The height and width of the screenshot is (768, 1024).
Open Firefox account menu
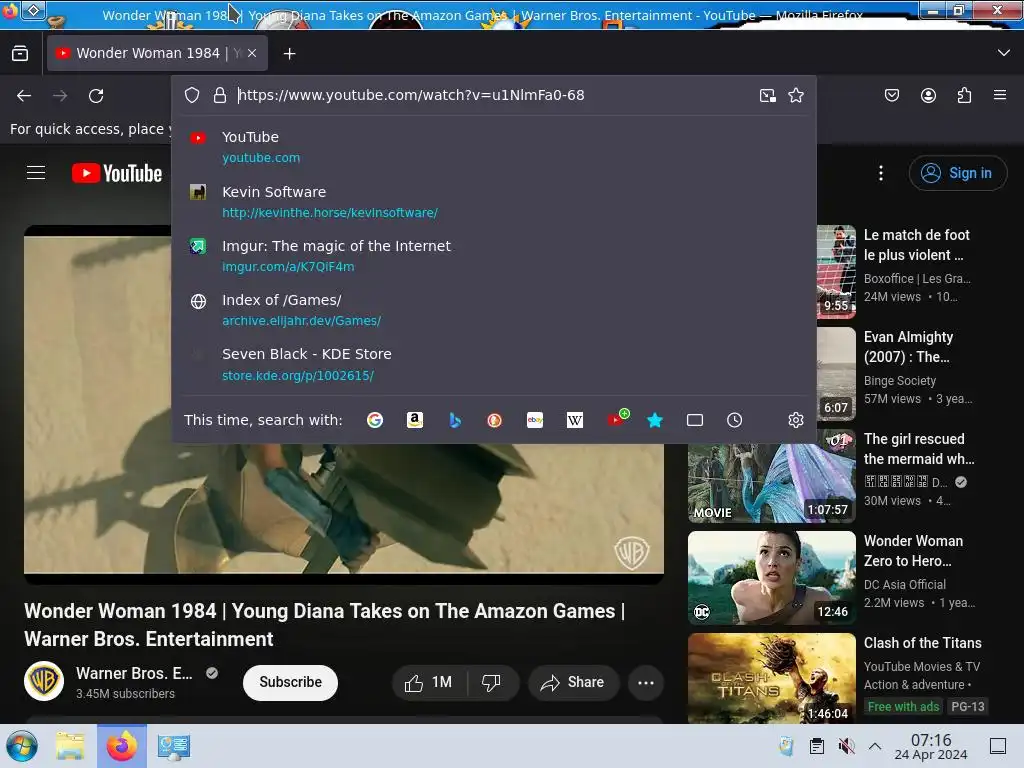coord(928,95)
